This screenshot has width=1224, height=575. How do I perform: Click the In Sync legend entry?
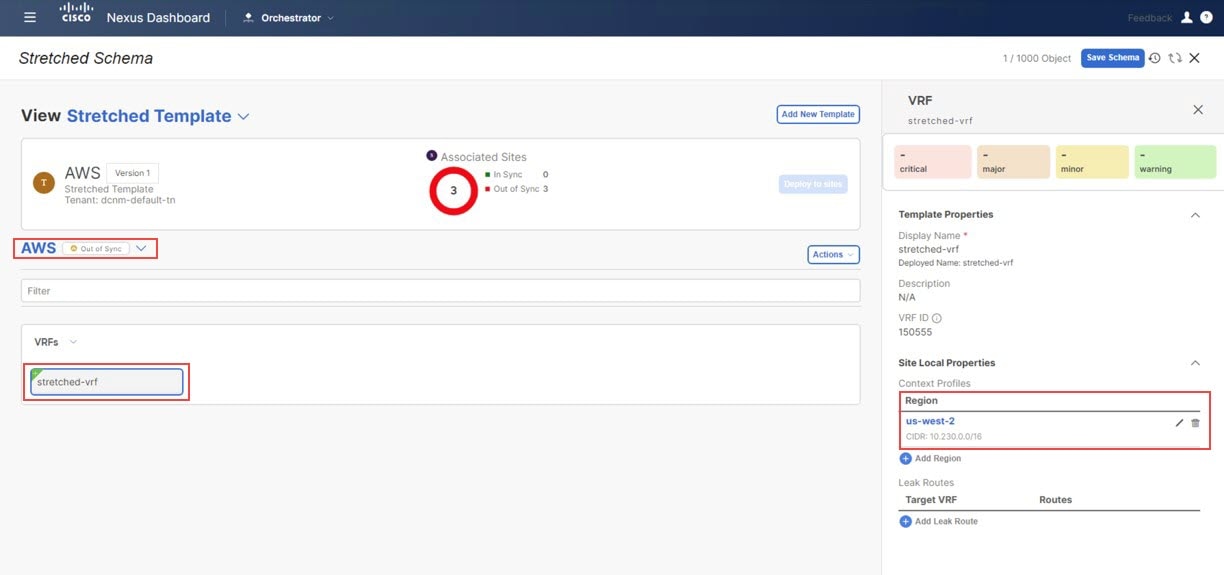(x=516, y=175)
